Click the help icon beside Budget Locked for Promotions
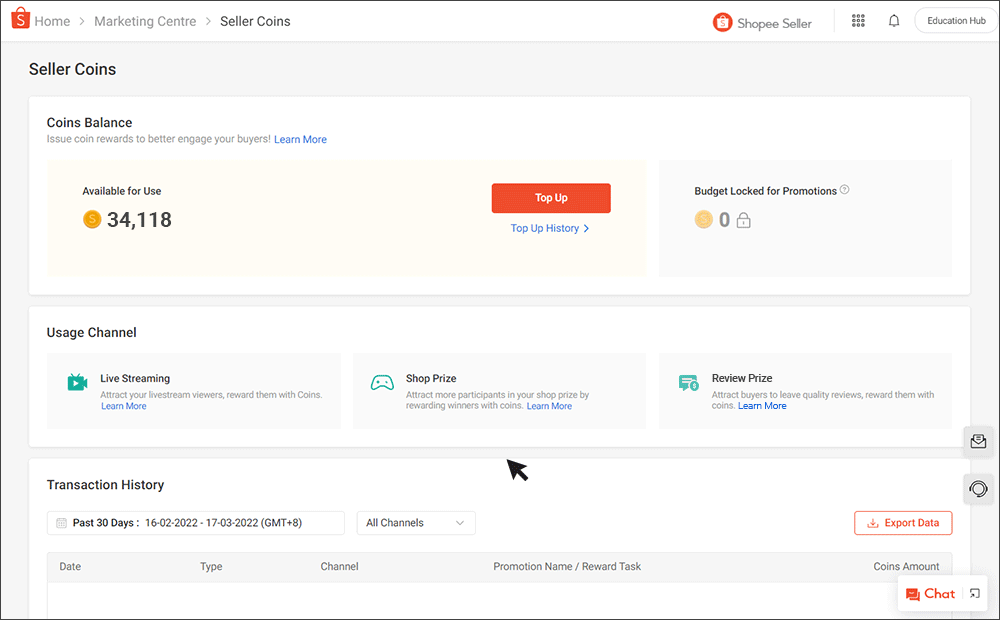 [x=844, y=189]
